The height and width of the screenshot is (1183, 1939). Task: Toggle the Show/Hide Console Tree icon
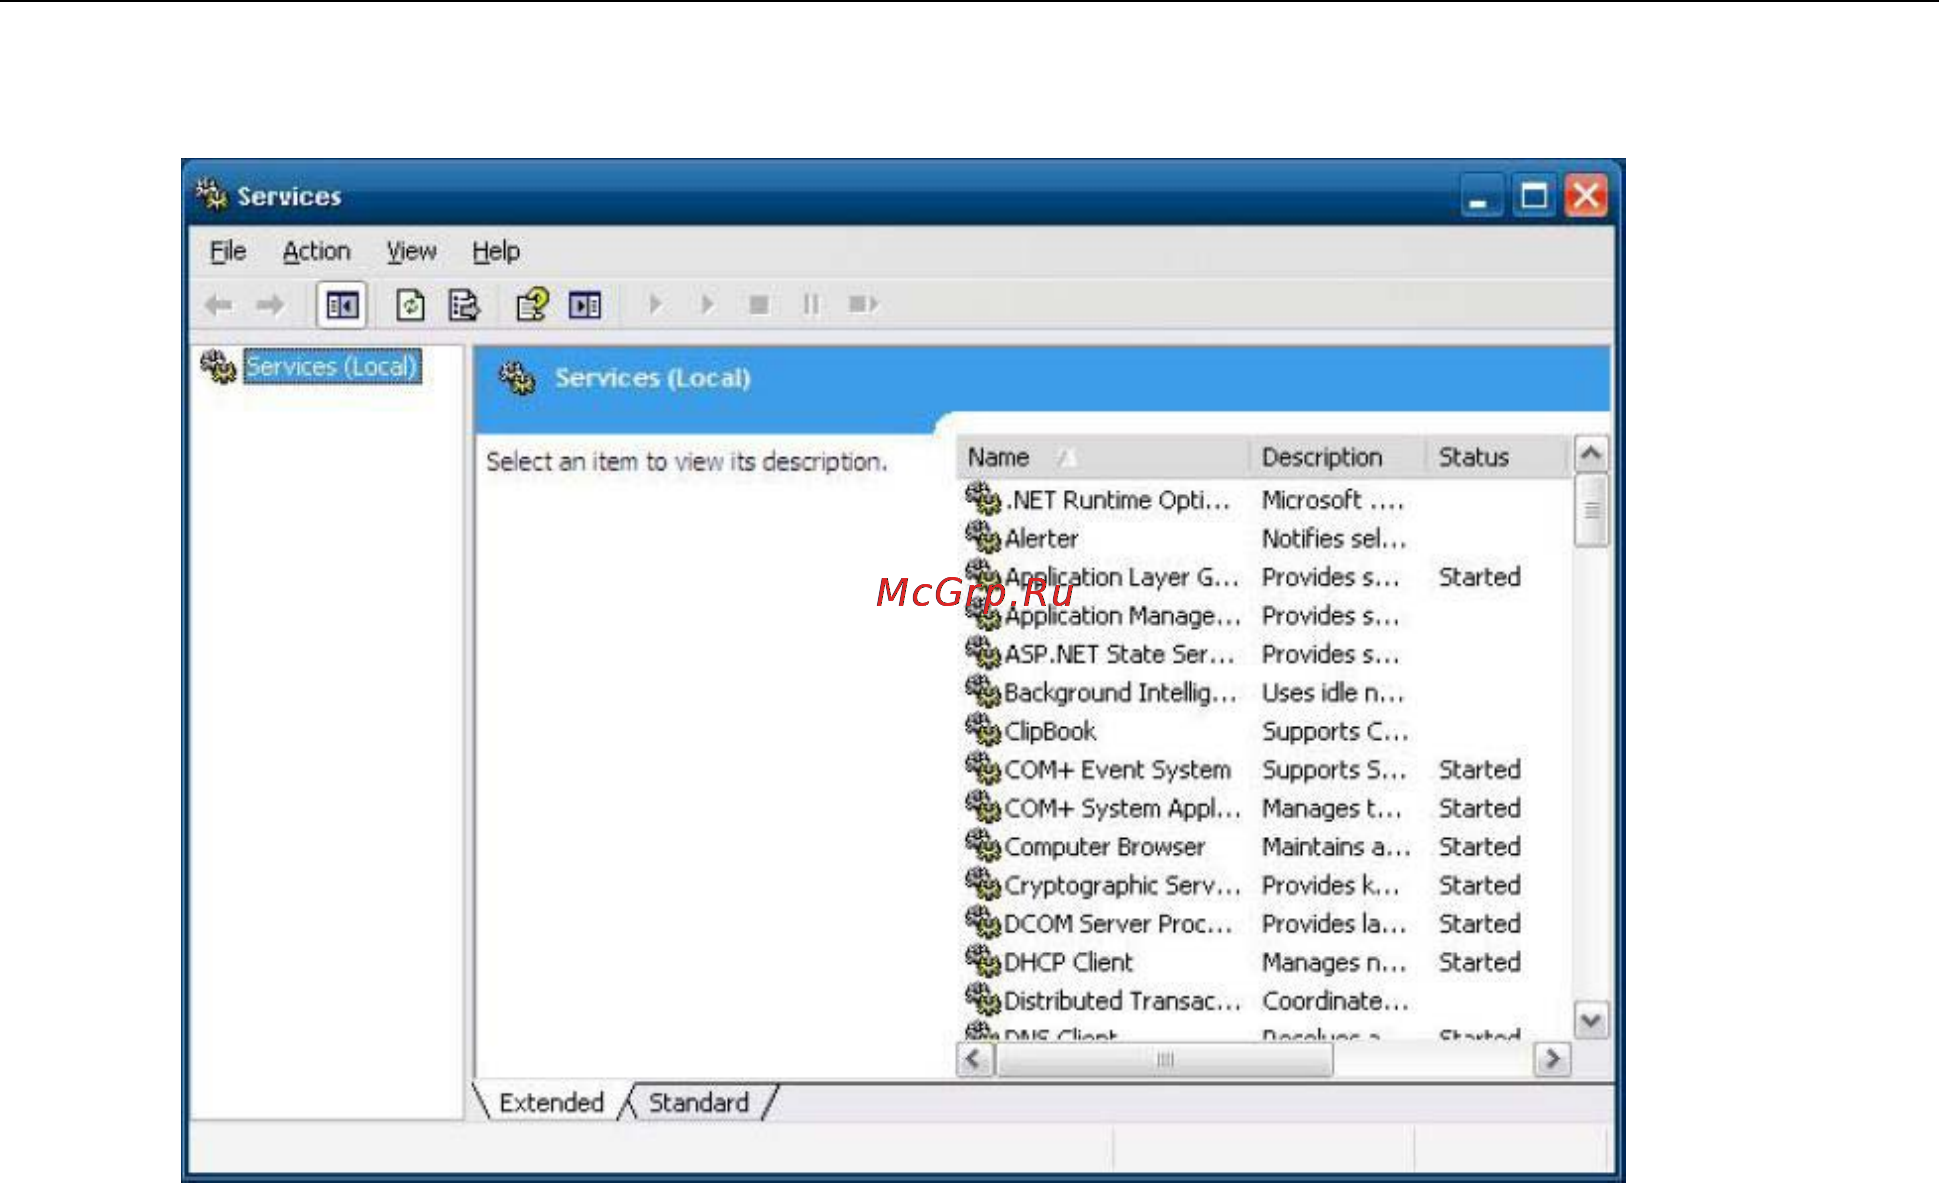coord(341,305)
